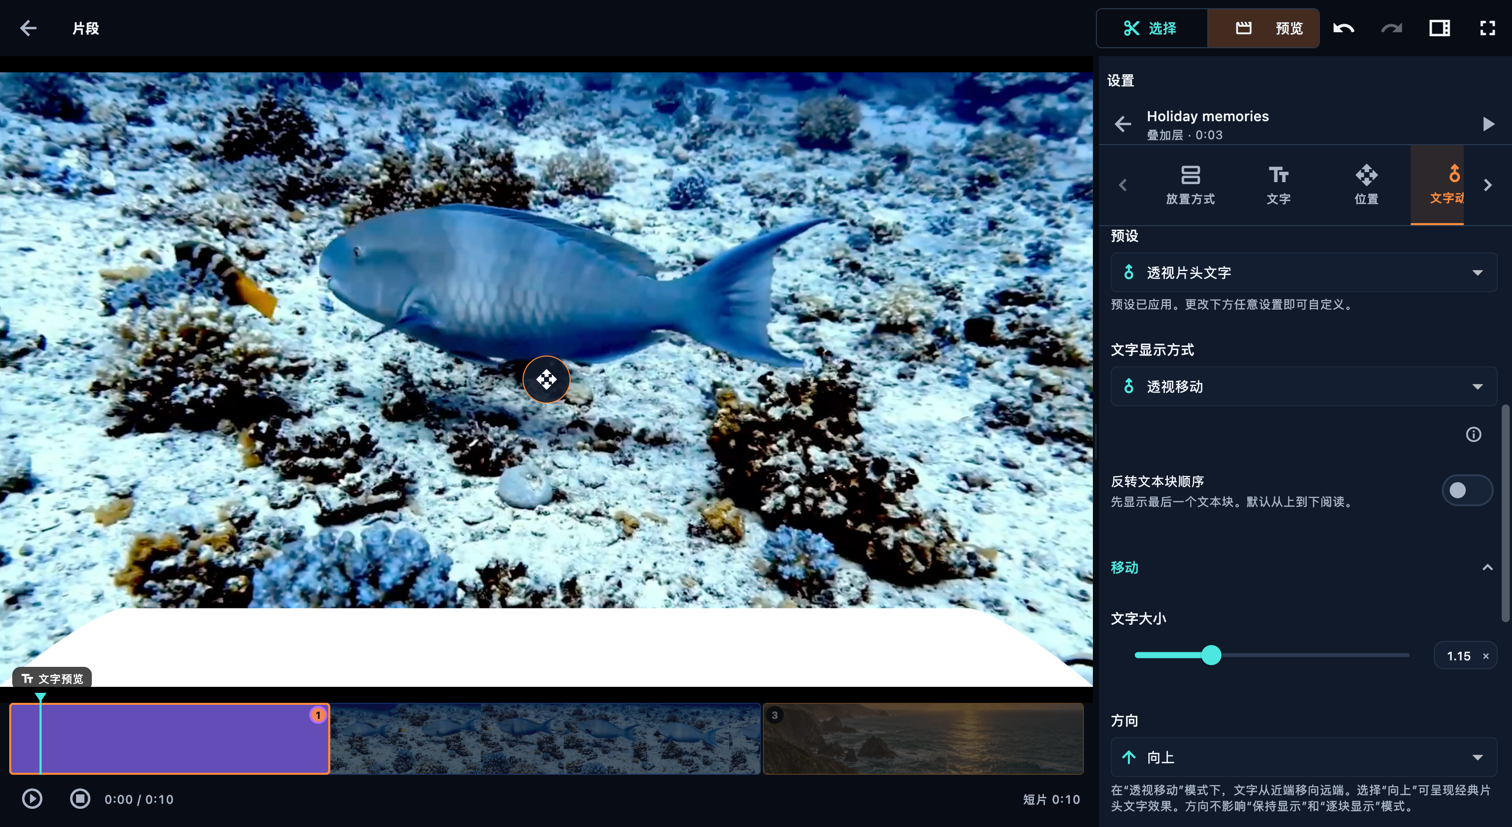Select the parrotfish video clip on timeline

point(546,738)
